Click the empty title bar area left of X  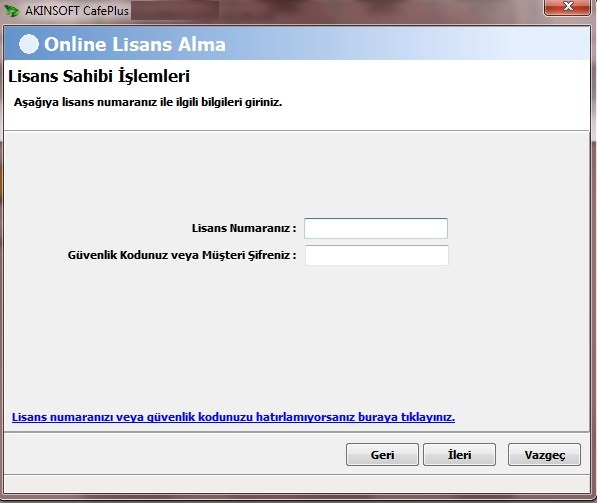coord(381,11)
